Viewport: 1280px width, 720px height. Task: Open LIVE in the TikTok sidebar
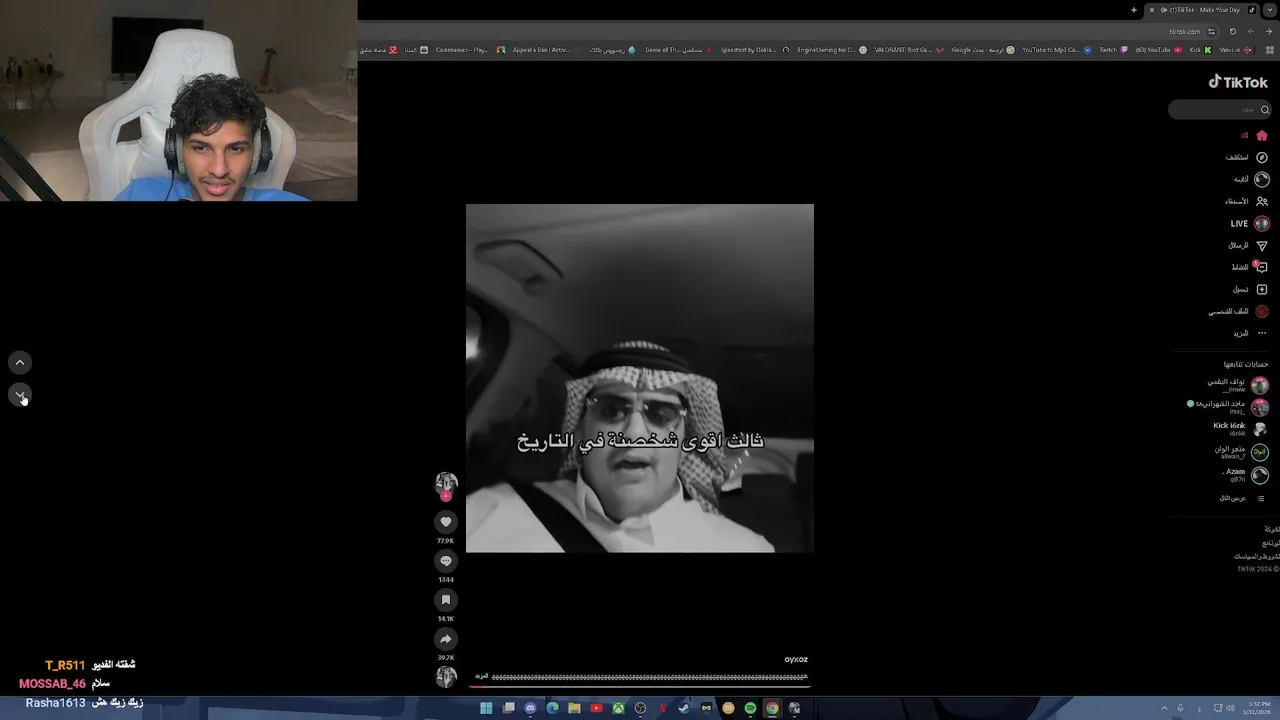pos(1249,223)
